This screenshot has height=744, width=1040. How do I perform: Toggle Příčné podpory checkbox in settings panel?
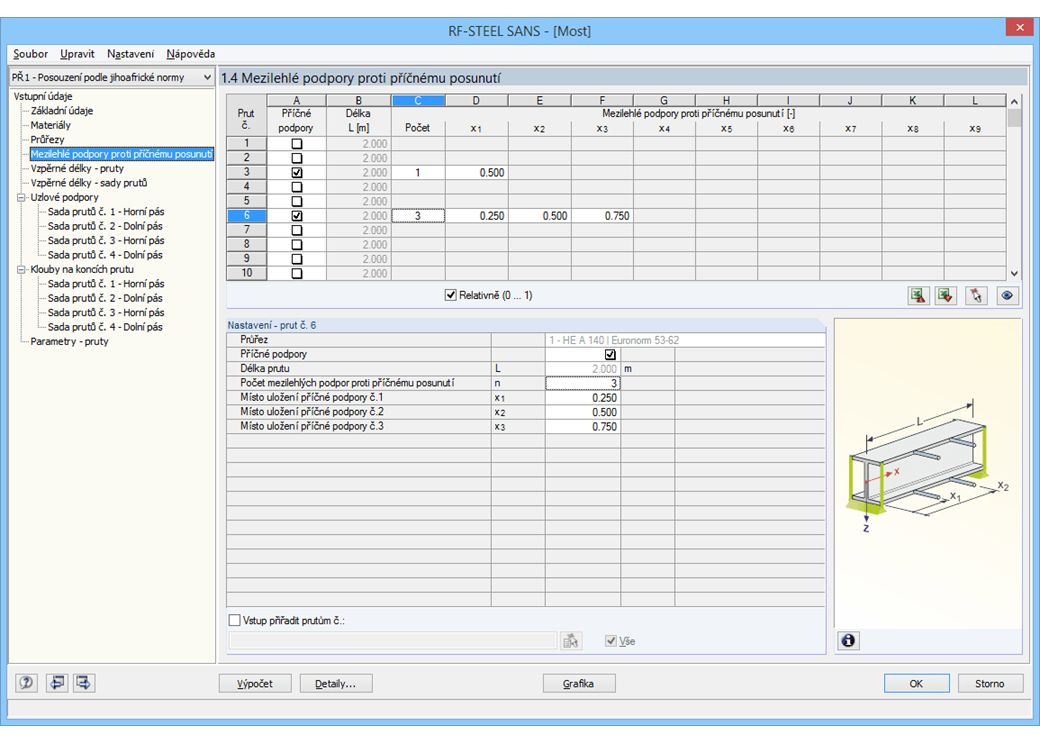[x=610, y=354]
